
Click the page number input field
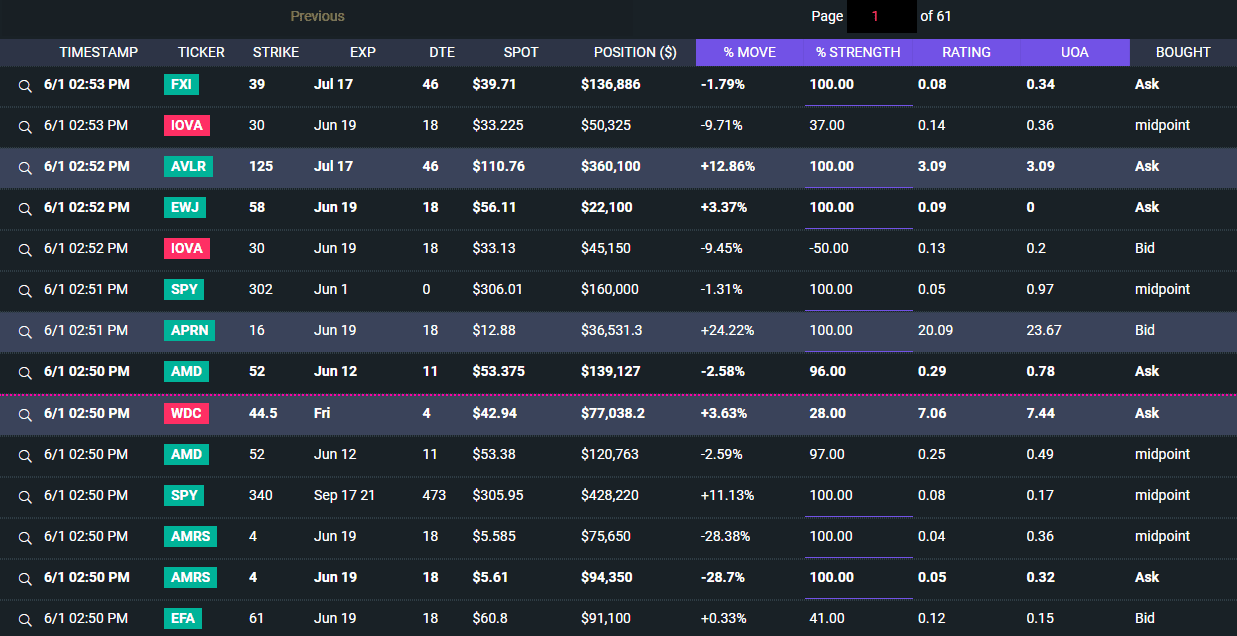[881, 16]
